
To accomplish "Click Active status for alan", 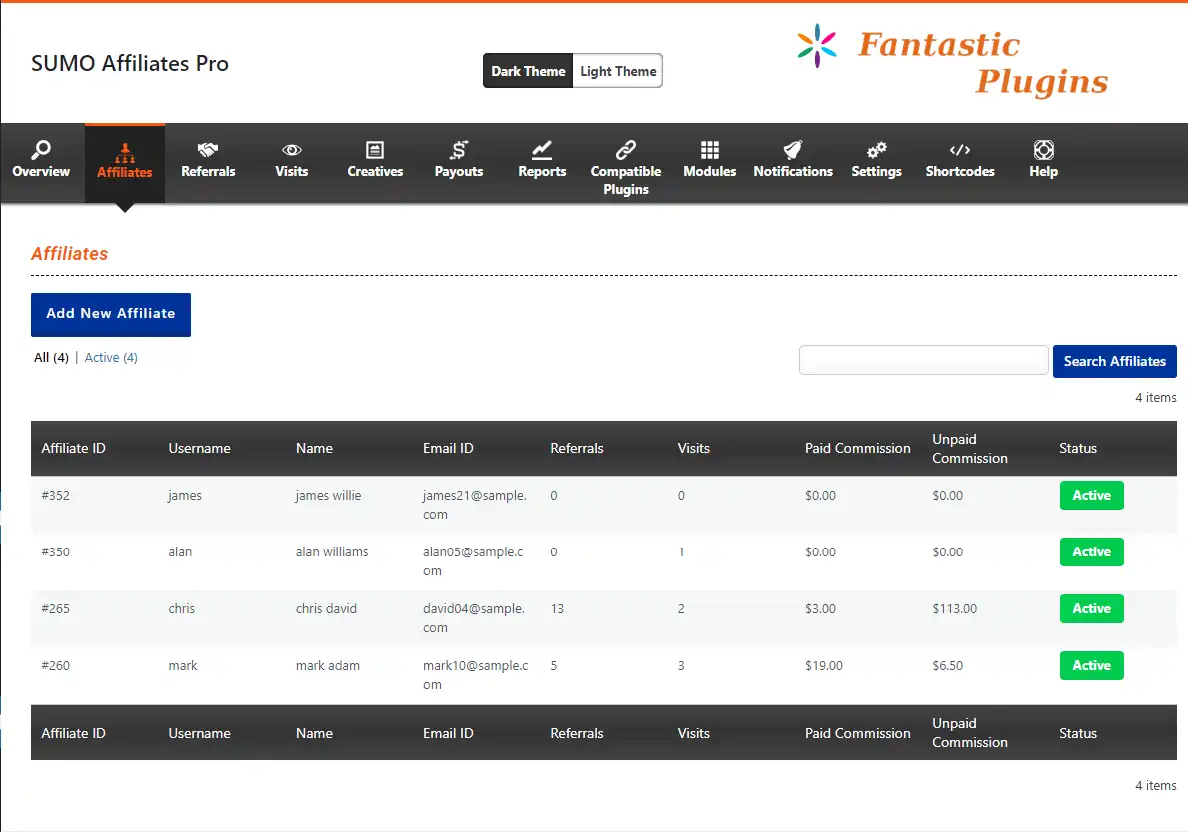I will 1091,552.
